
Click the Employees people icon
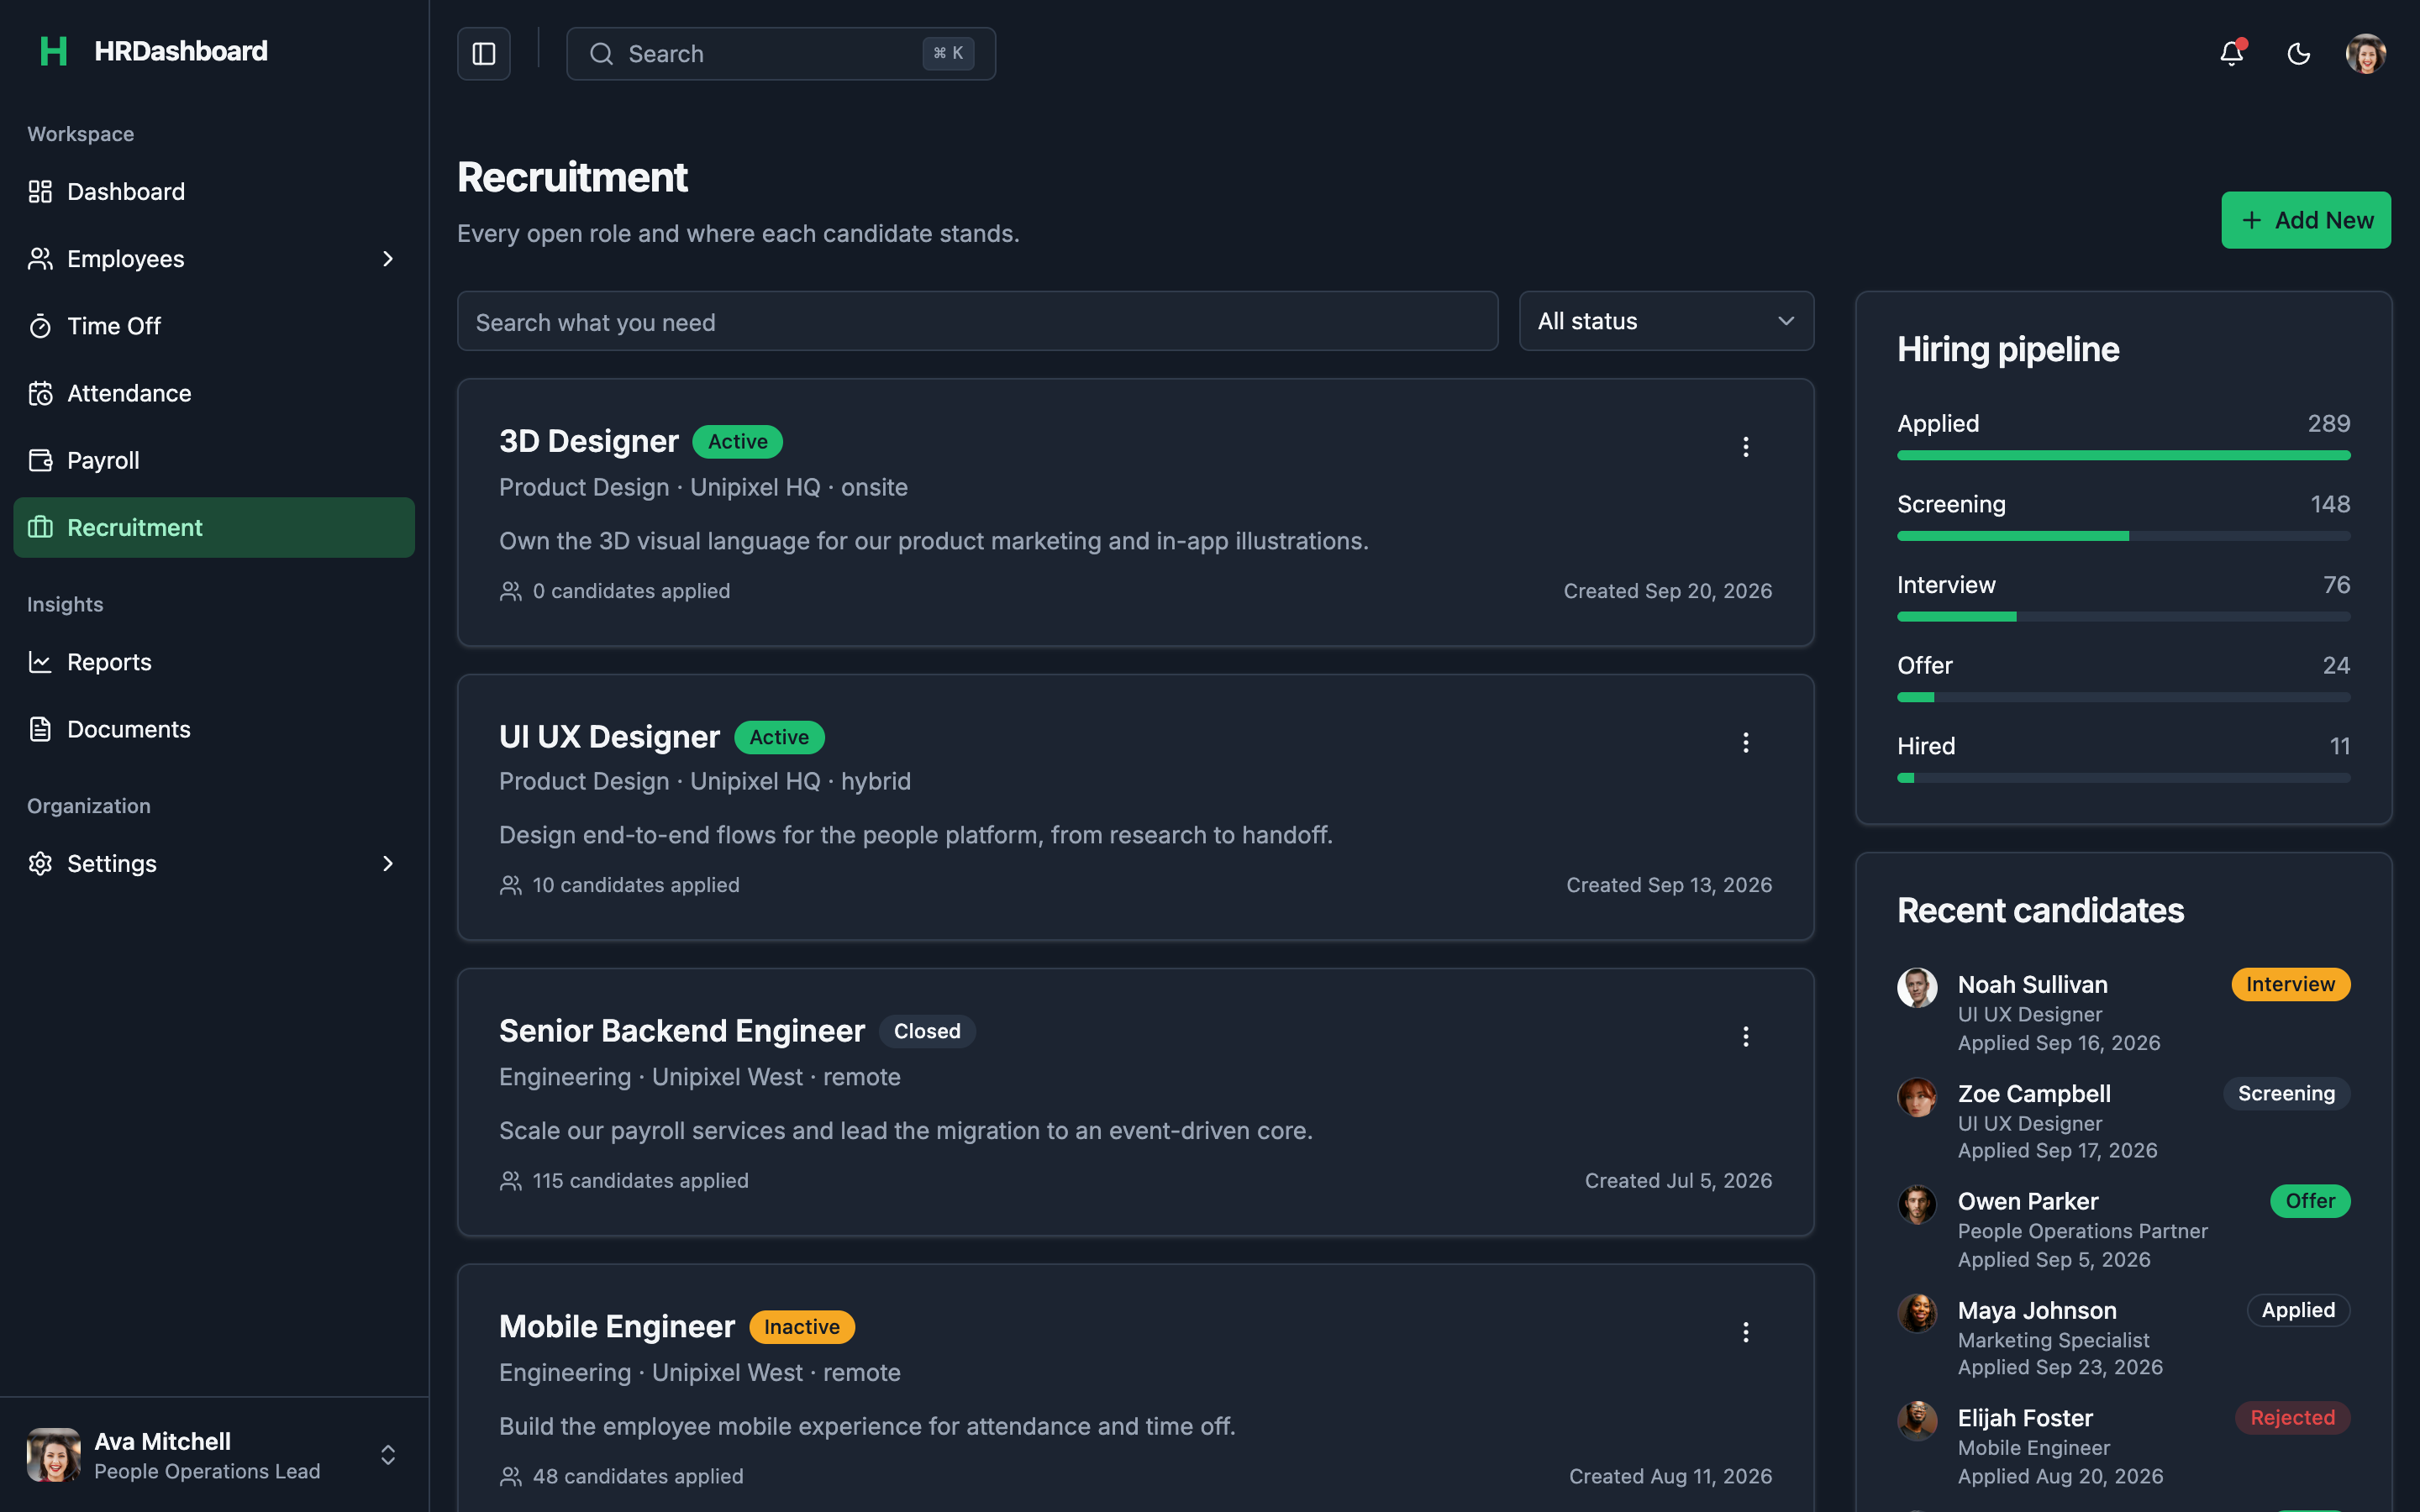coord(40,259)
